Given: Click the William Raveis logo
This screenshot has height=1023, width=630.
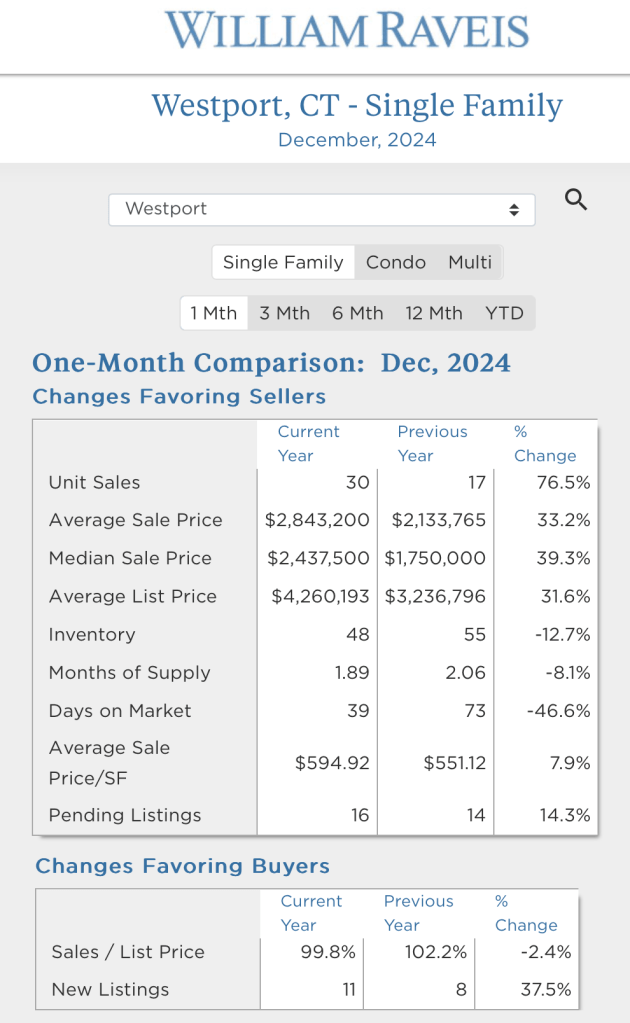Looking at the screenshot, I should coord(347,31).
